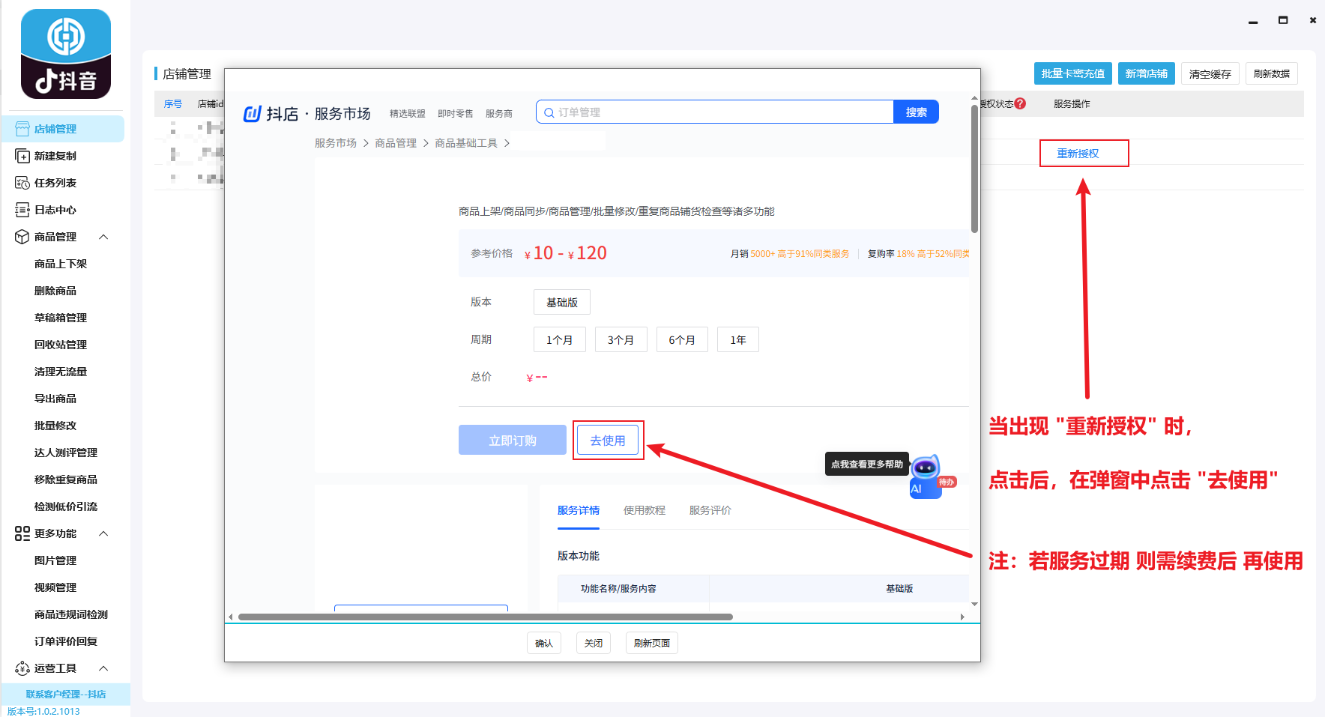Screen dimensions: 1325x717
Task: Click the 重新授权 link in the table
Action: [1078, 154]
